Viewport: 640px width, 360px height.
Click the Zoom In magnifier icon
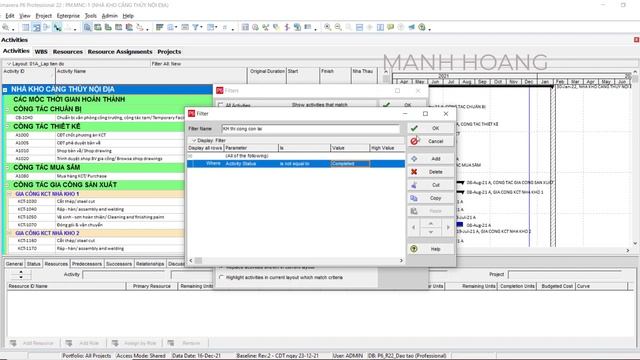pyautogui.click(x=327, y=27)
